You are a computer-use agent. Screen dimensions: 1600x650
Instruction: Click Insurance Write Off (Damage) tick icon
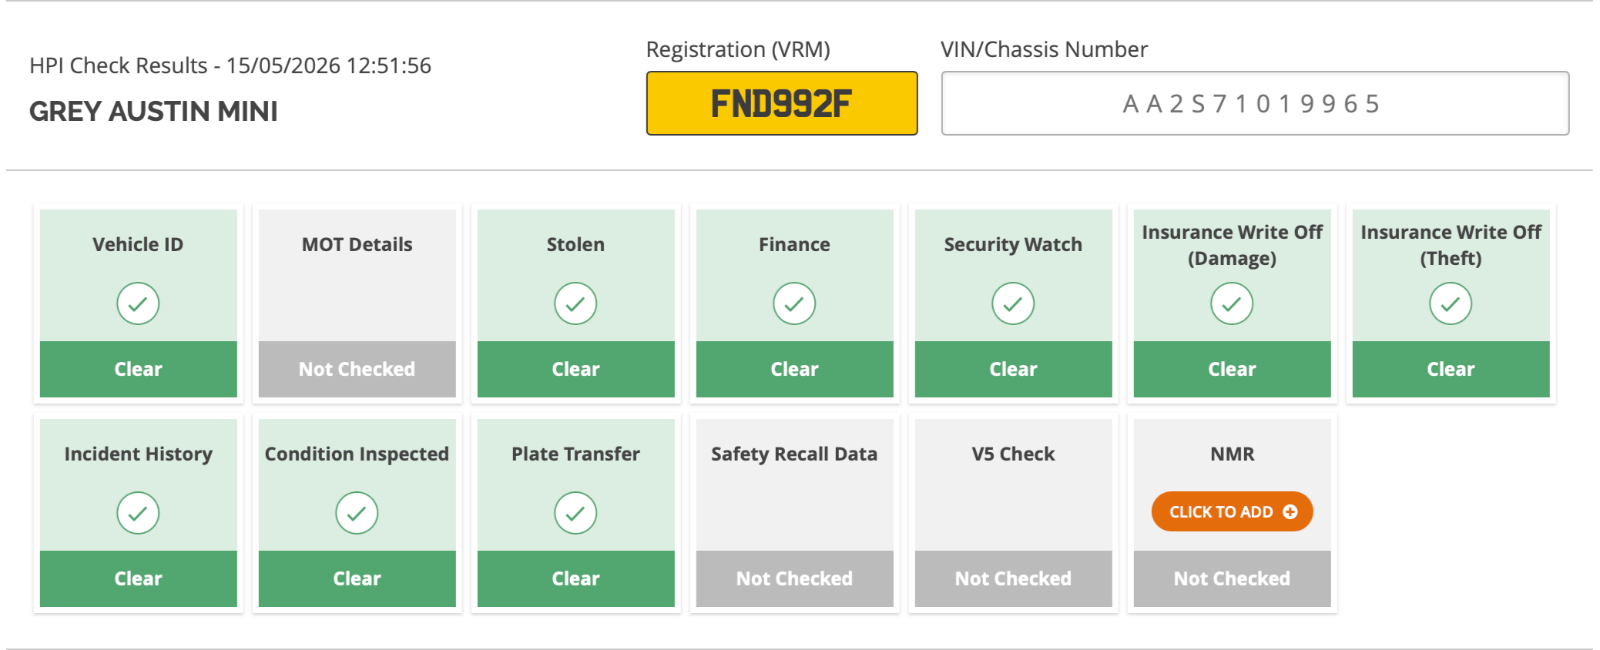pyautogui.click(x=1232, y=303)
